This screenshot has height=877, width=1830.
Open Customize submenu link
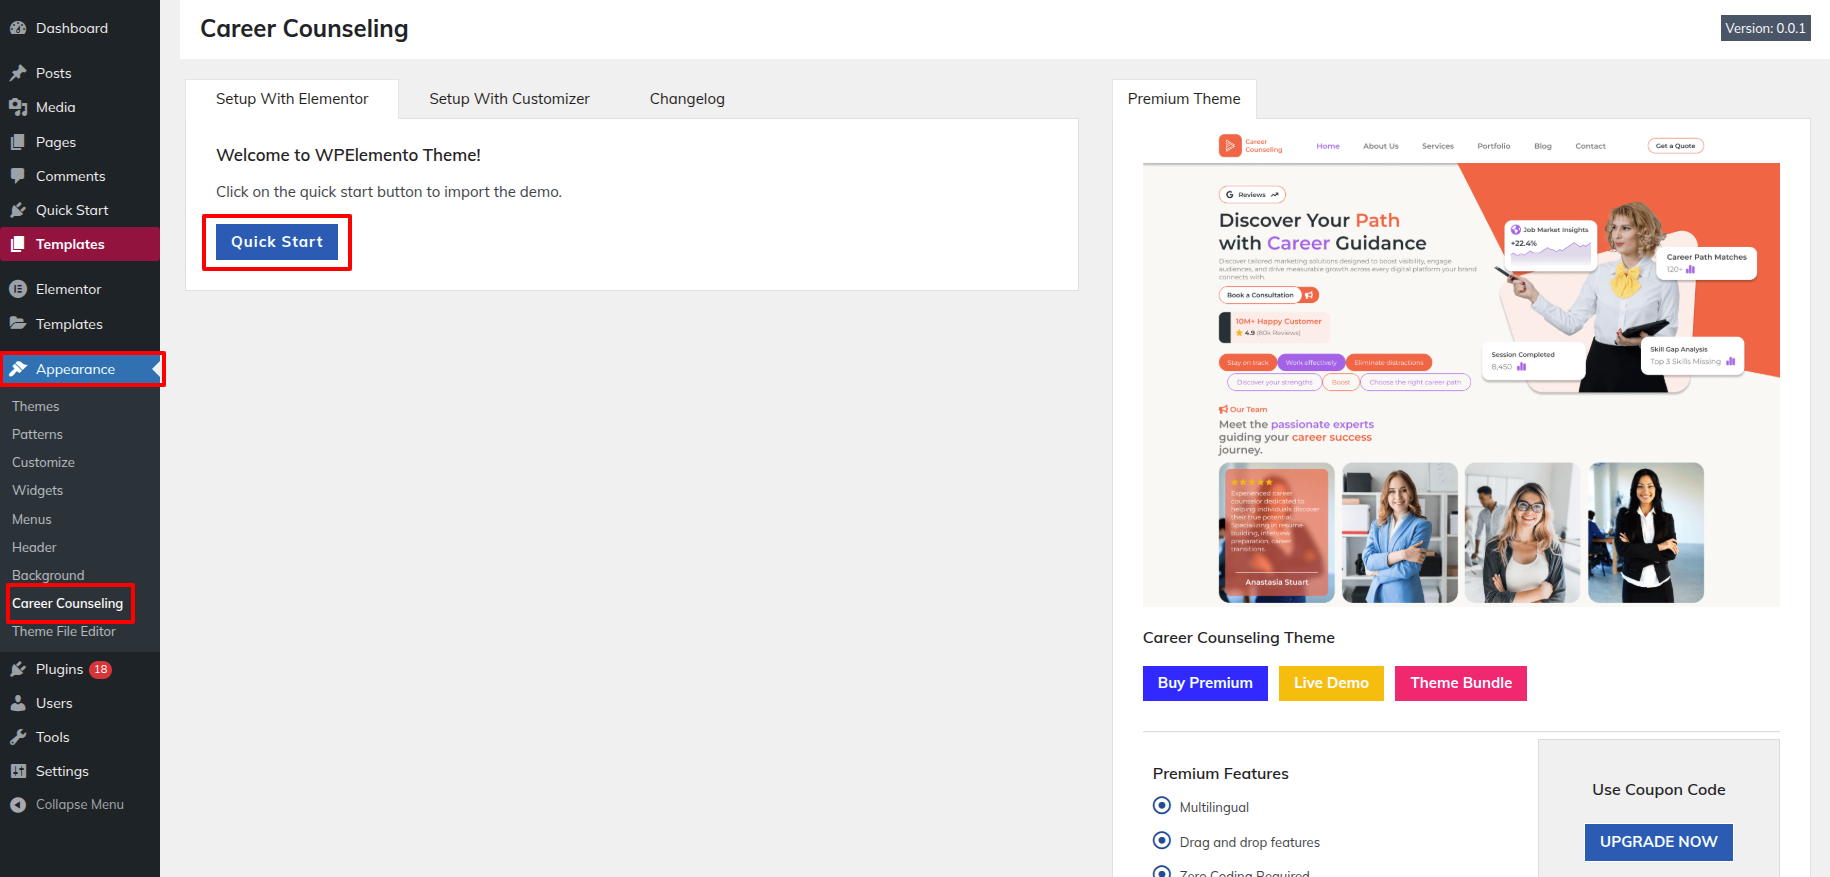(x=43, y=462)
